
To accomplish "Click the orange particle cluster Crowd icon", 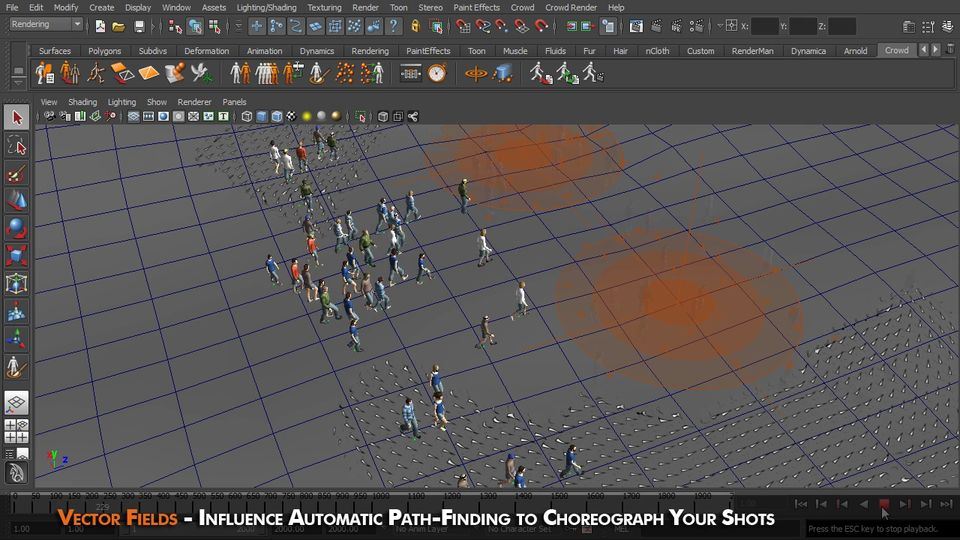I will (345, 73).
